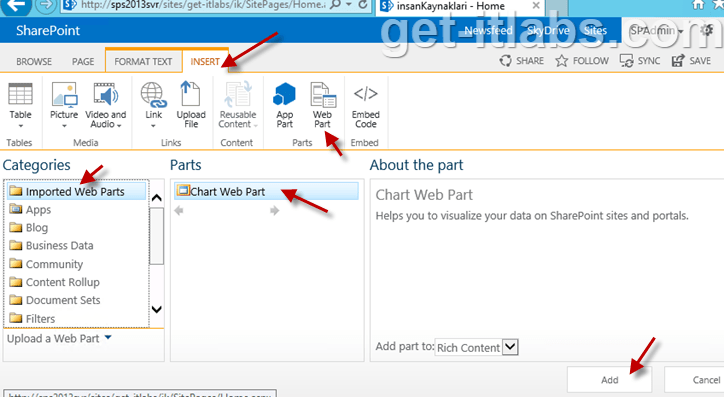The image size is (725, 400).
Task: Click the Table icon in the ribbon
Action: pyautogui.click(x=20, y=94)
